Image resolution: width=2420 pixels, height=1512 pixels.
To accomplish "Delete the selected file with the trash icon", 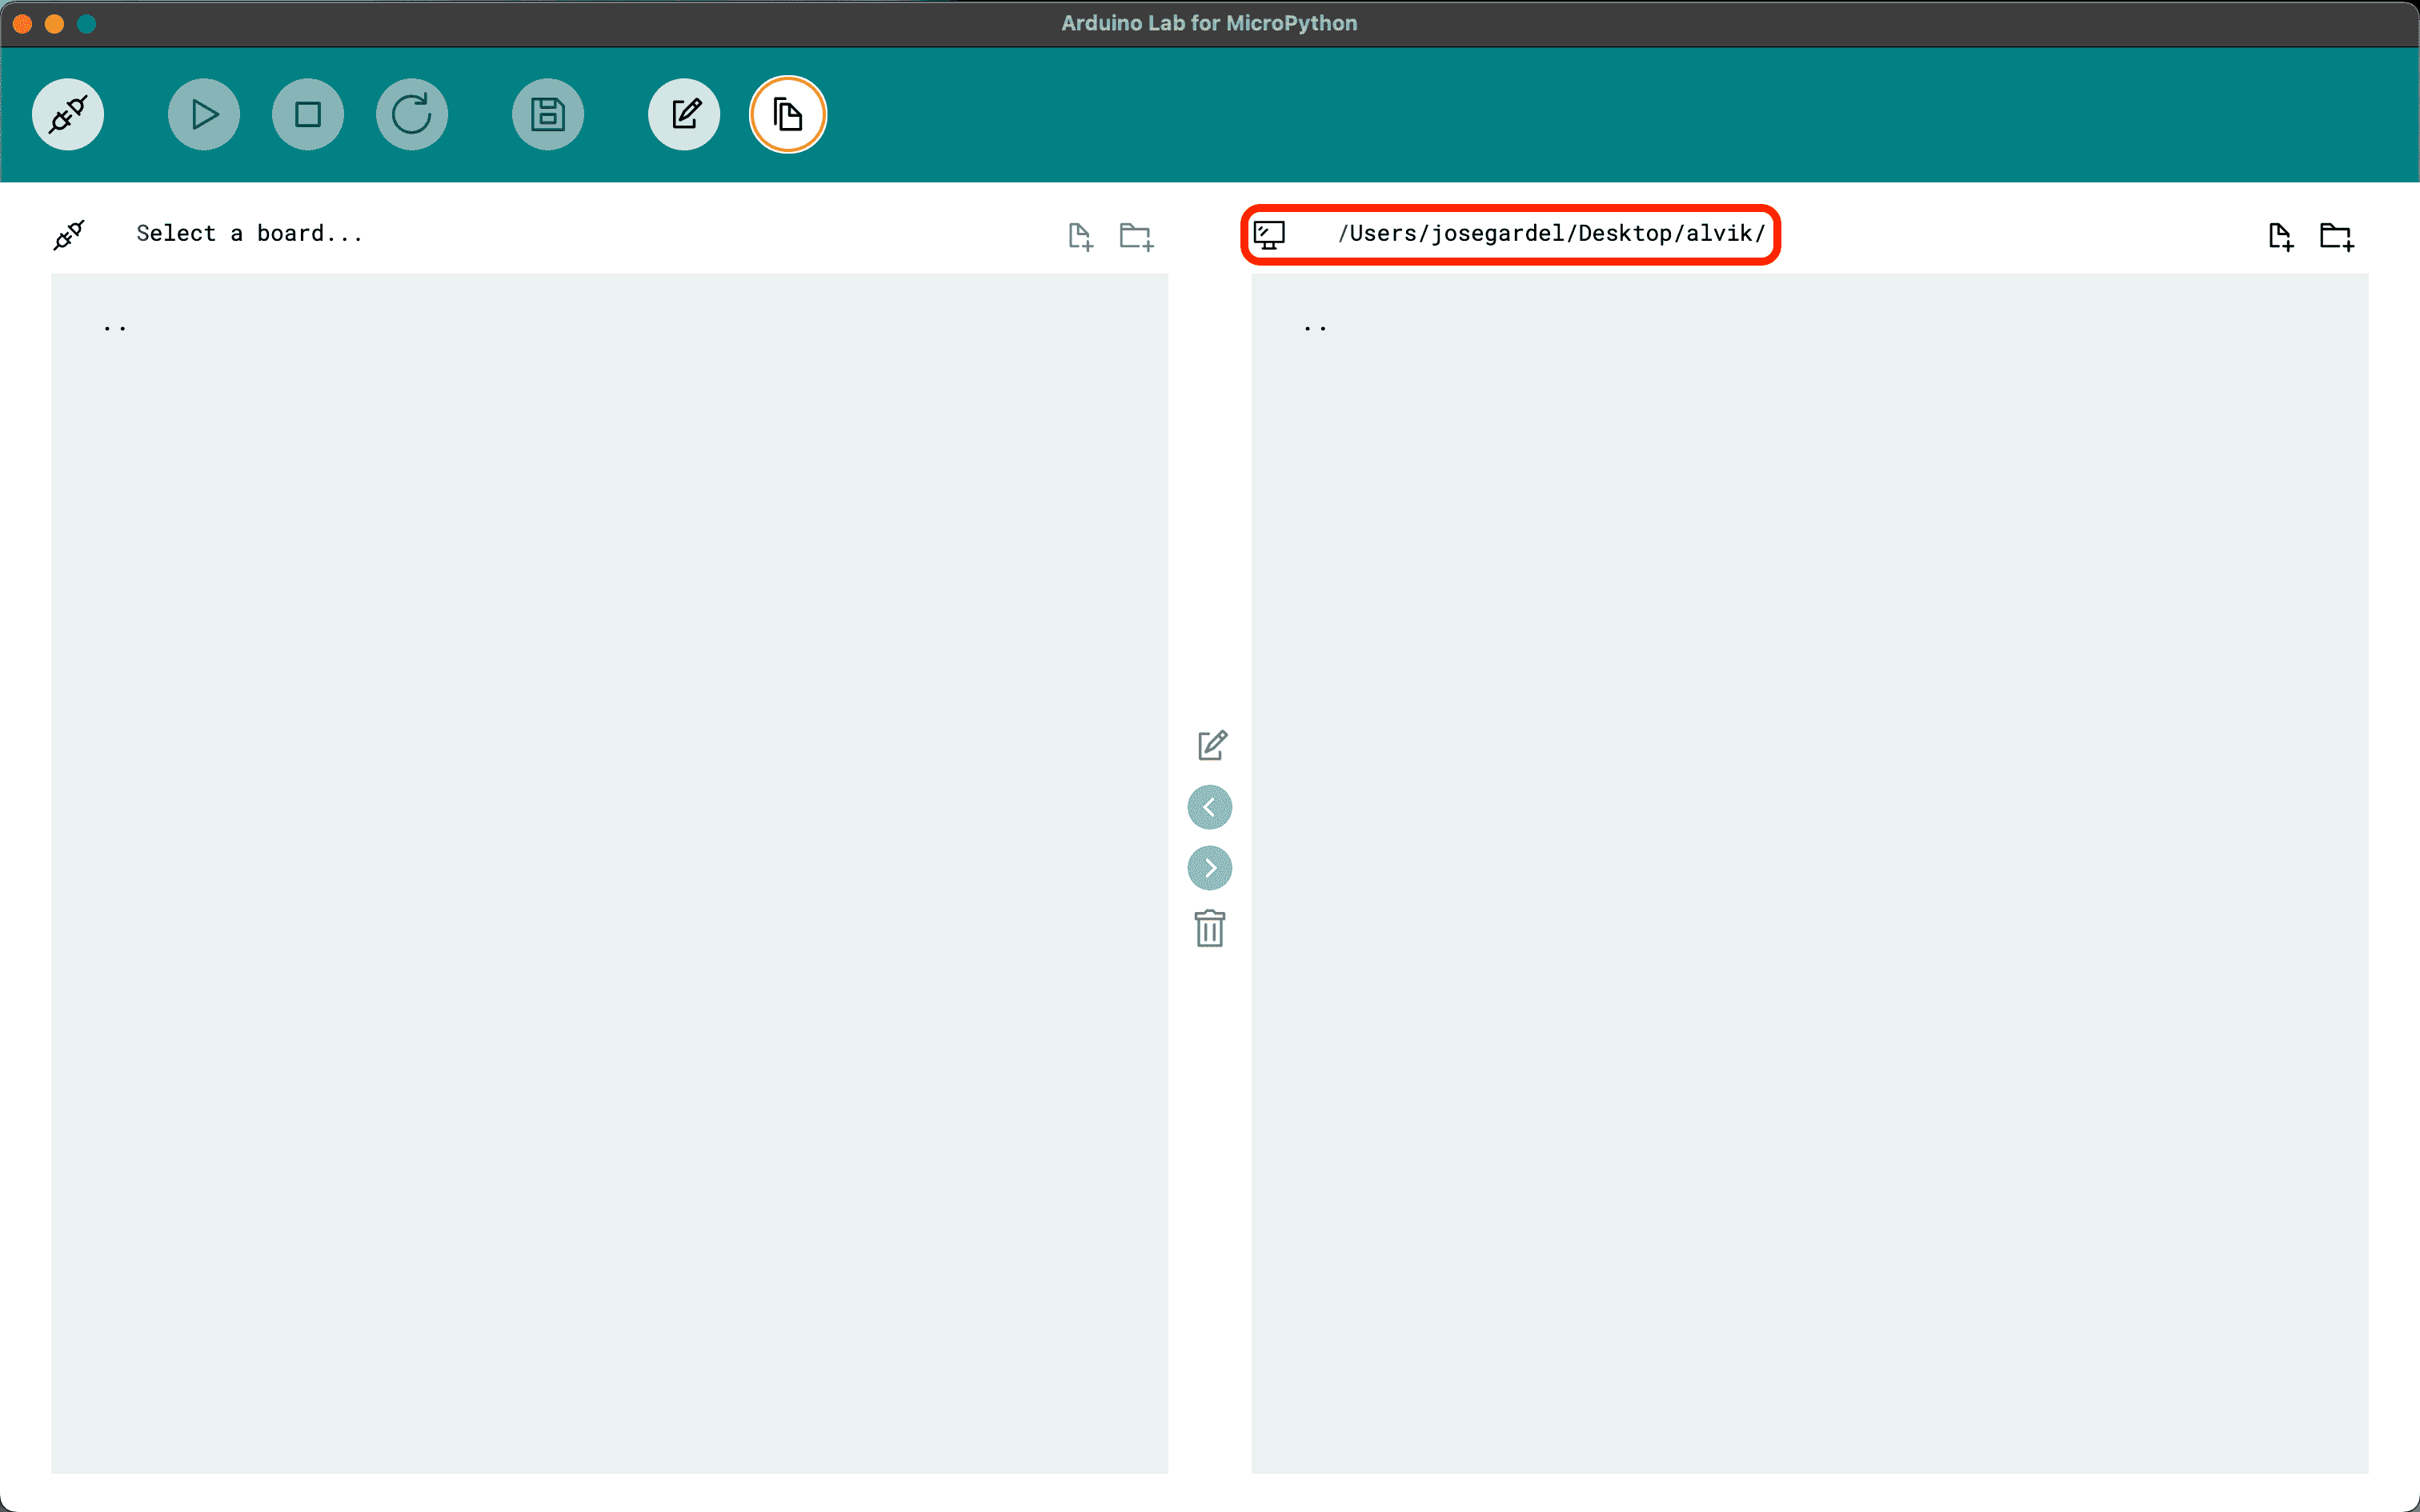I will 1210,928.
